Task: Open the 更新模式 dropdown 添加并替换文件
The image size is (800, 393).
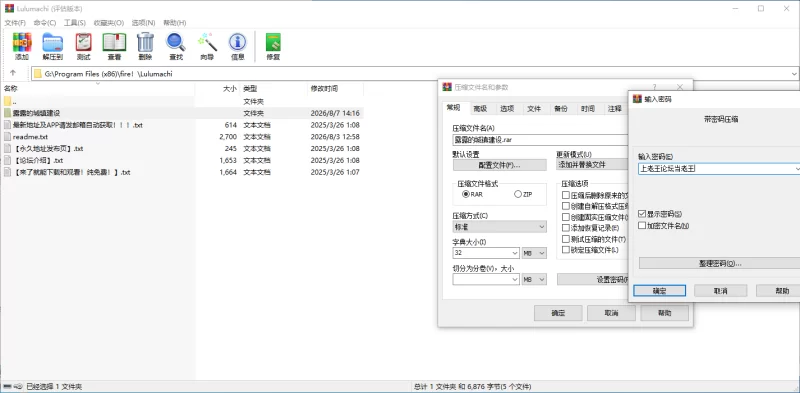Action: (592, 164)
